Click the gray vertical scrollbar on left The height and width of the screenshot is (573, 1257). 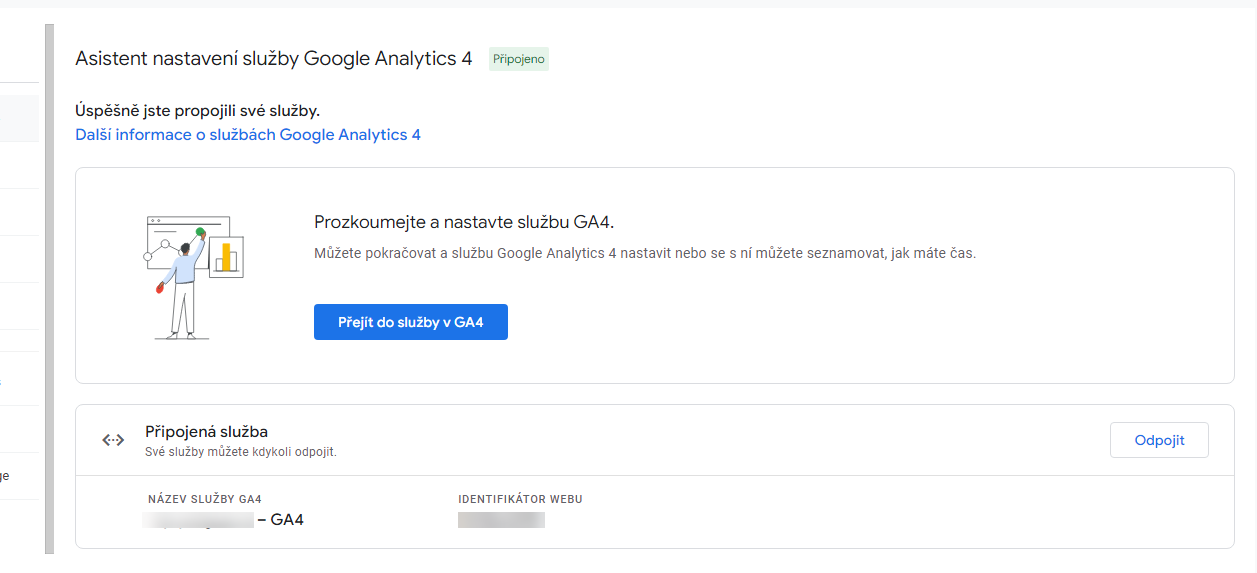(x=49, y=290)
